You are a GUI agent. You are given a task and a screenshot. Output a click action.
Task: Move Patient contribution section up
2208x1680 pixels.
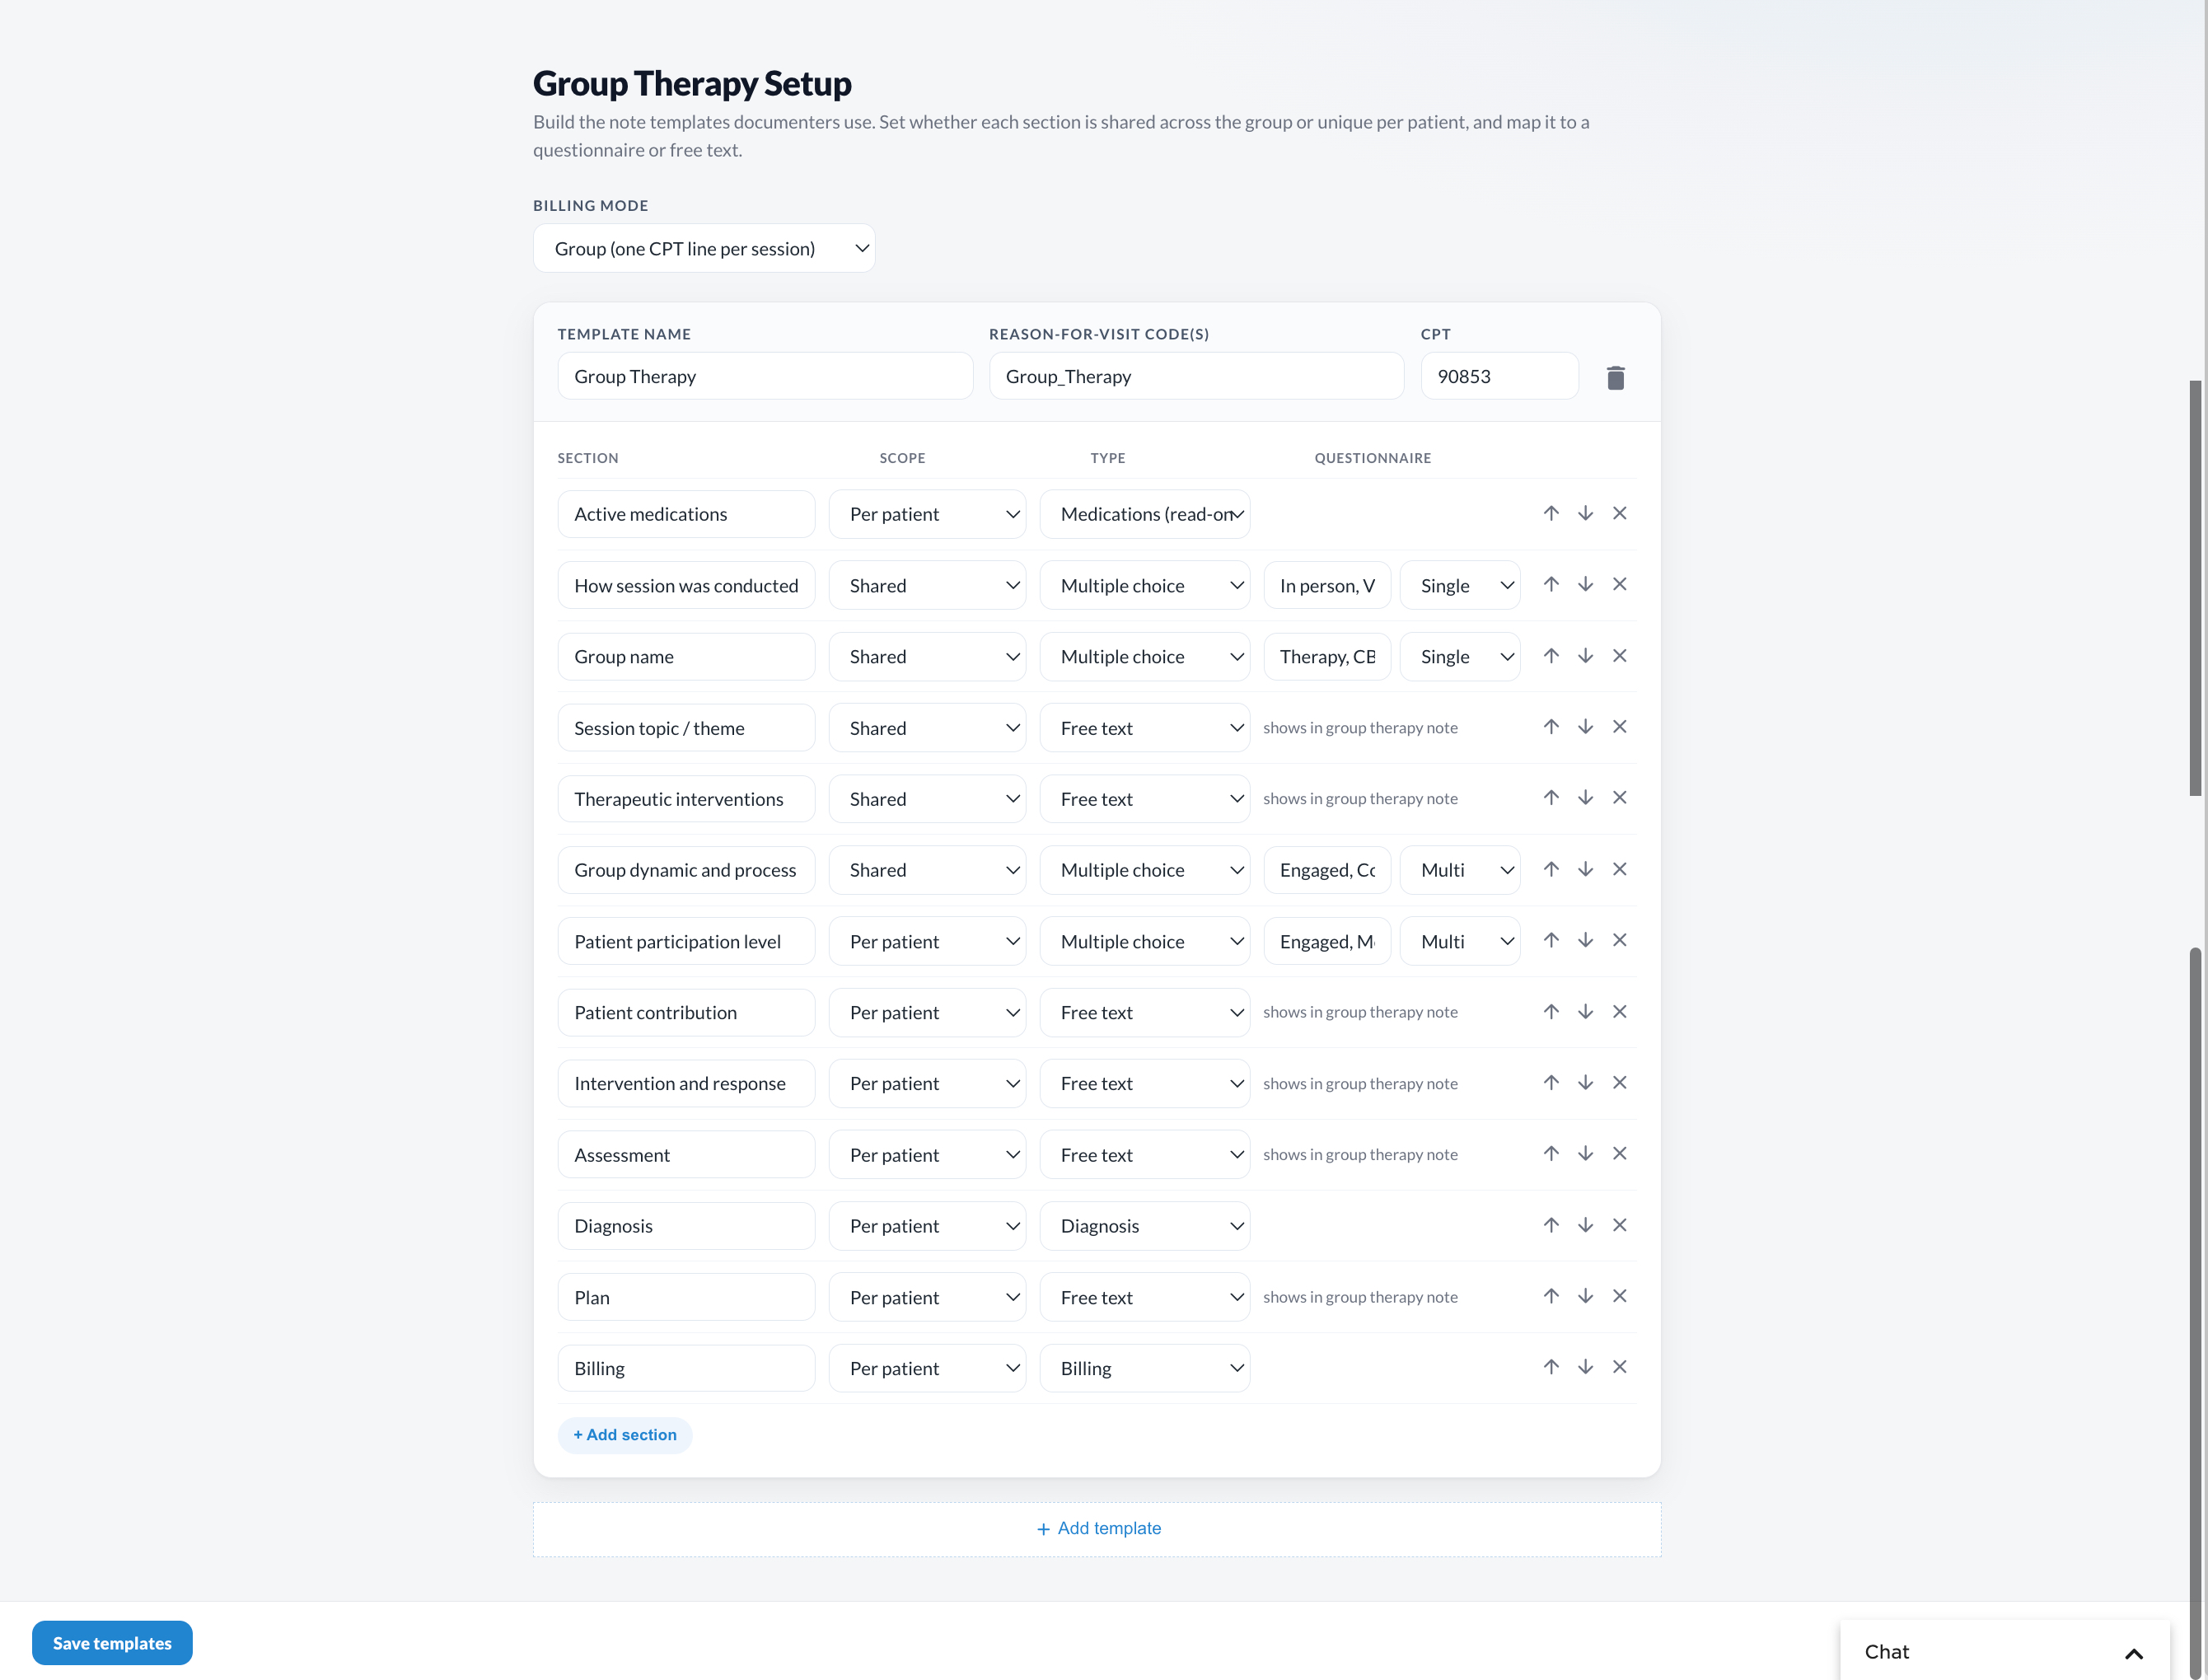tap(1551, 1012)
